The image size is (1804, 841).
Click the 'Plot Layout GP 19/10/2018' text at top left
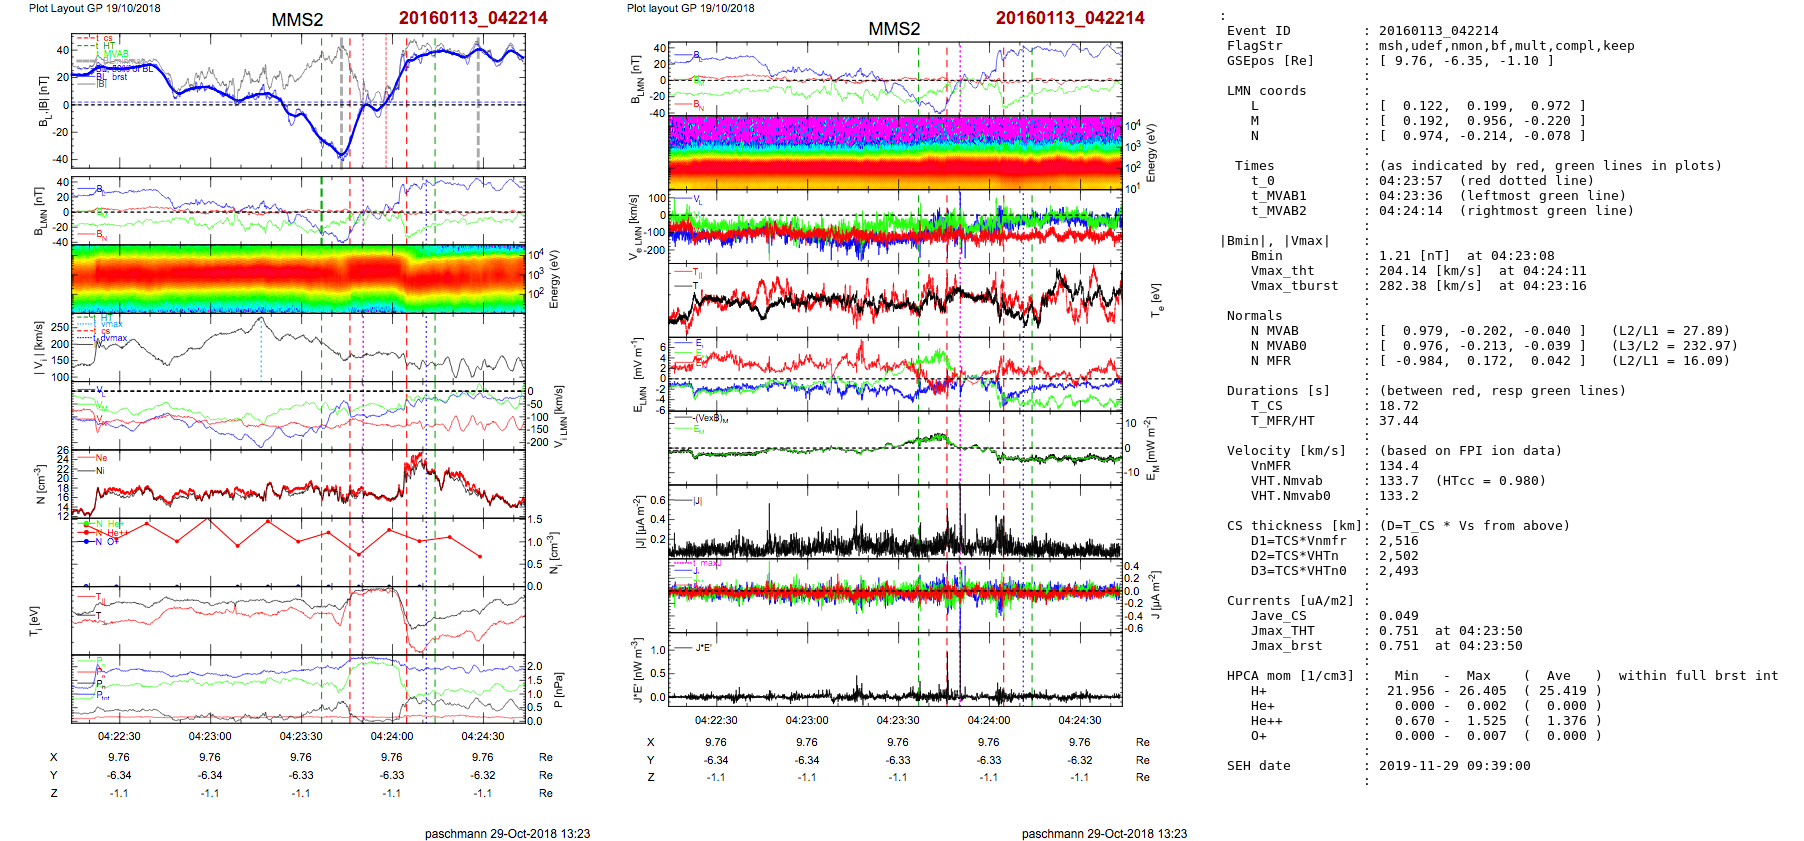coord(94,8)
